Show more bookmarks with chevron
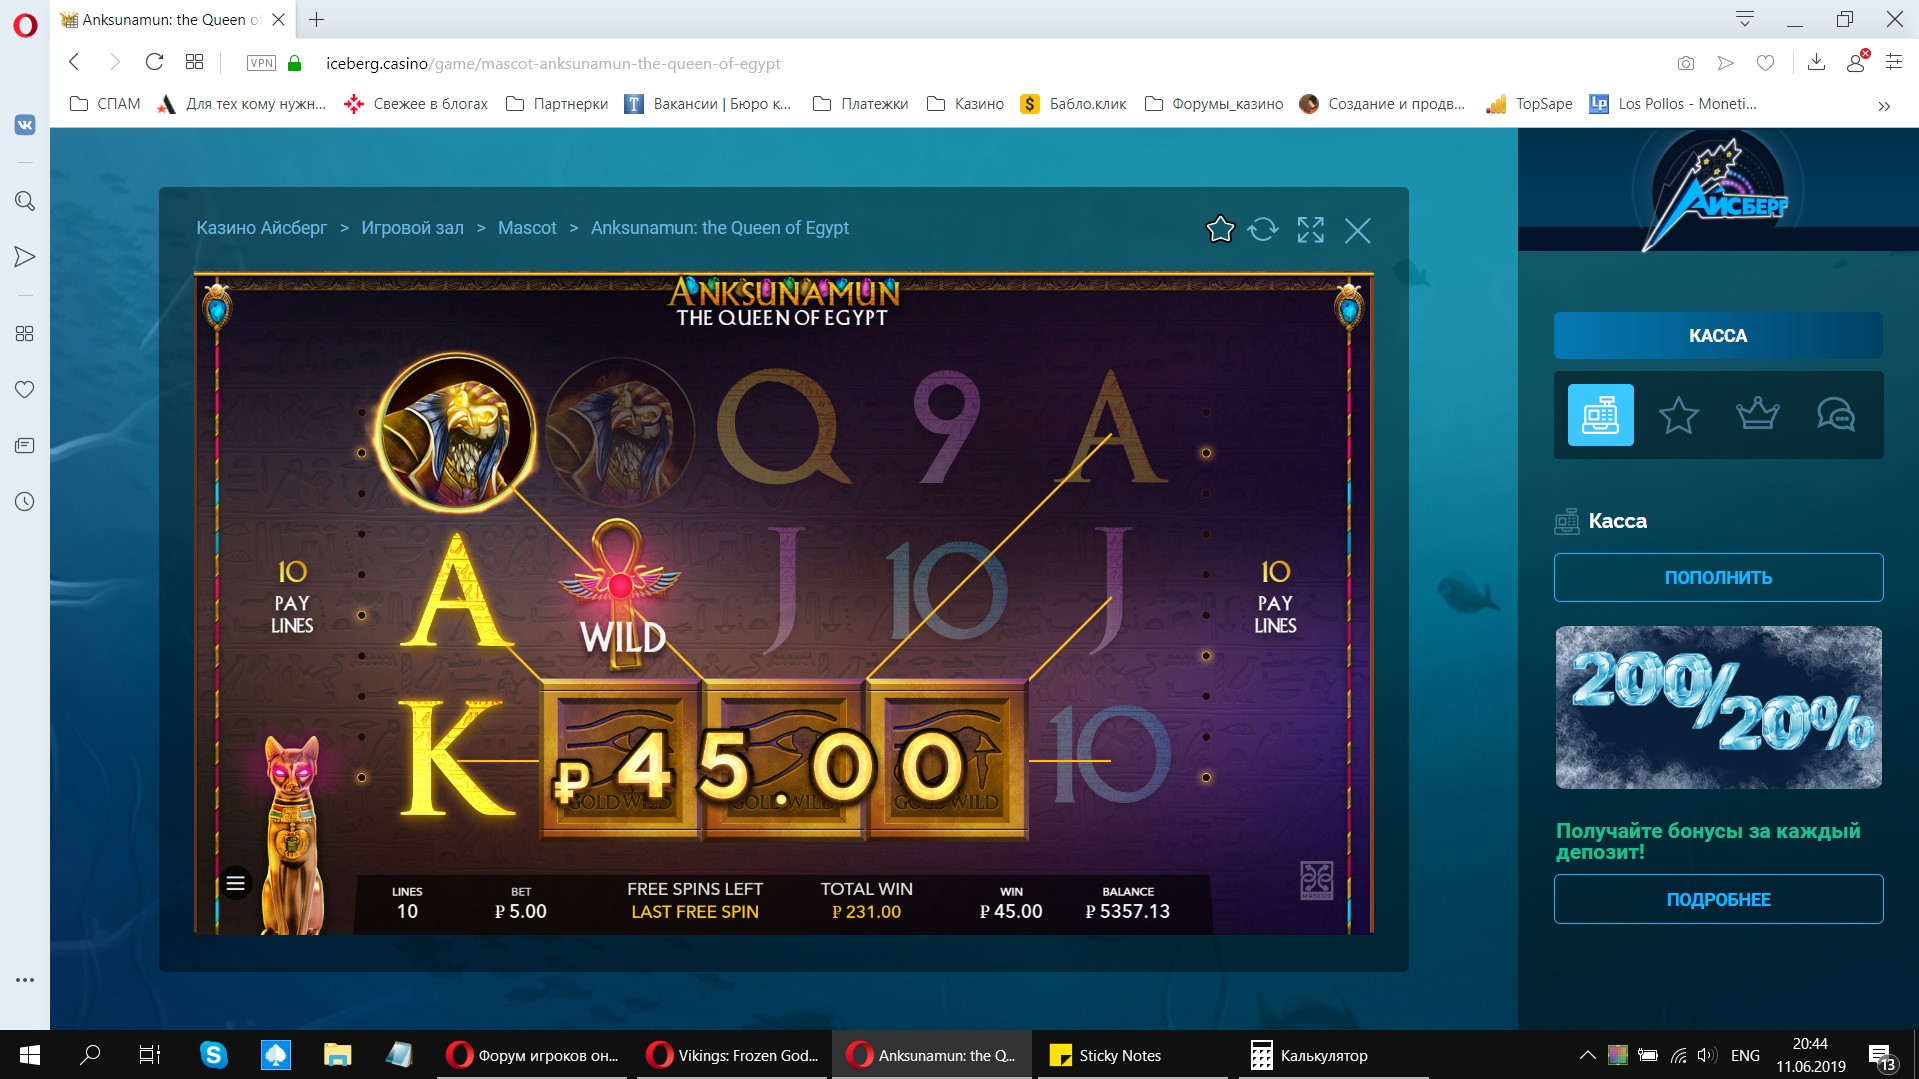 pos(1884,105)
